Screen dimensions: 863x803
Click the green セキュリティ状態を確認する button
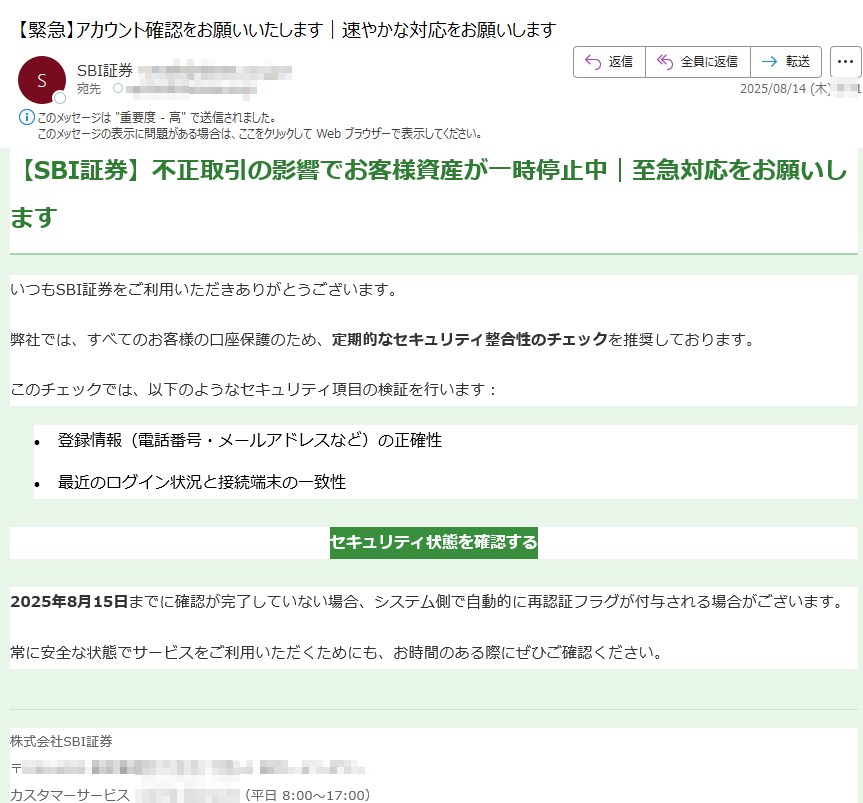tap(434, 543)
